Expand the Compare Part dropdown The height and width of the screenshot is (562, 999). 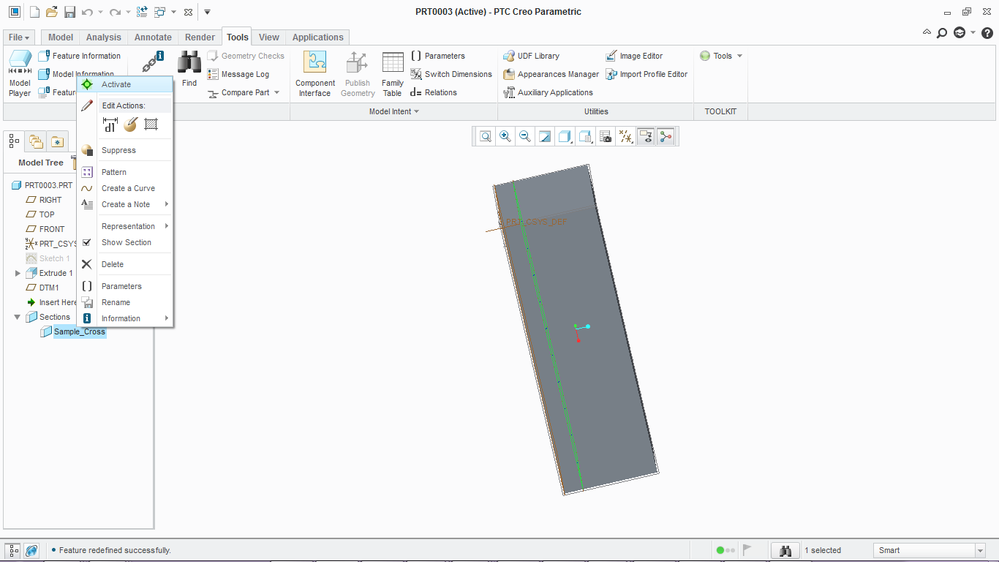277,93
